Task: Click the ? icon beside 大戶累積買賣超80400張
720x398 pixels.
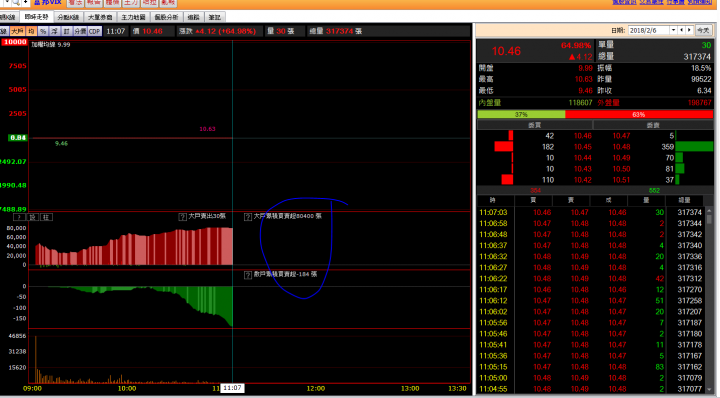Action: click(x=248, y=217)
